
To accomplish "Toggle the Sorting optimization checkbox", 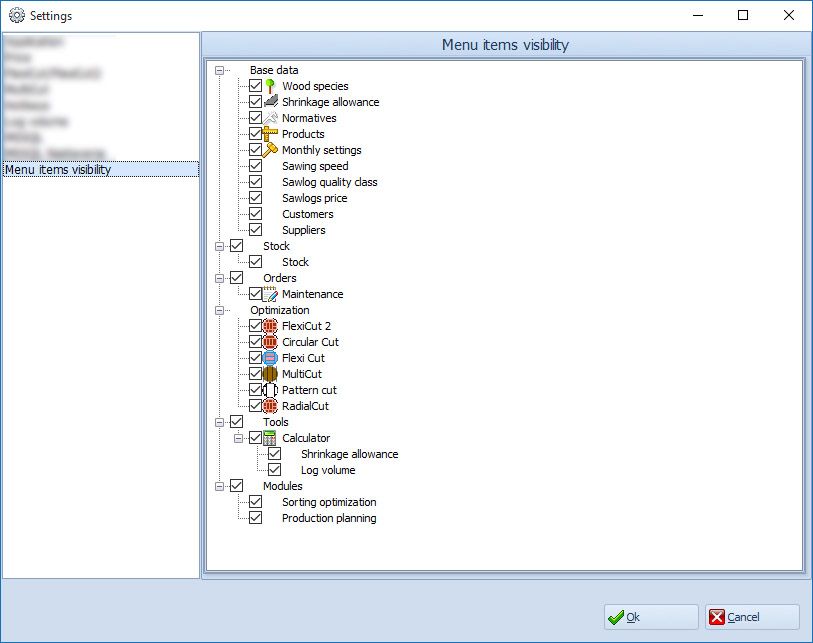I will tap(255, 502).
